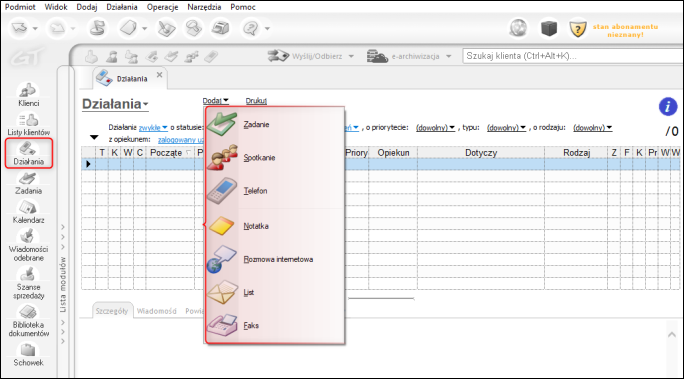Viewport: 684px width, 379px height.
Task: Click the Drukuj link
Action: pyautogui.click(x=256, y=101)
